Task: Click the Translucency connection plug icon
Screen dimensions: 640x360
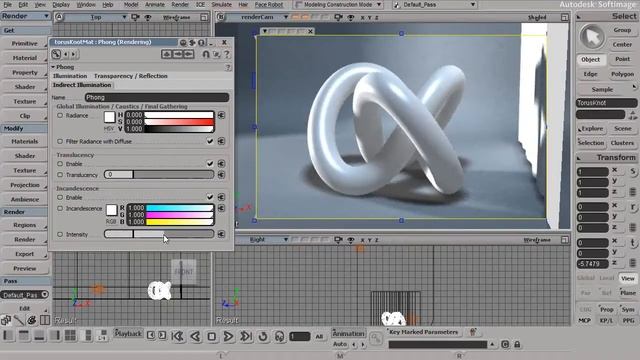Action: click(x=221, y=175)
